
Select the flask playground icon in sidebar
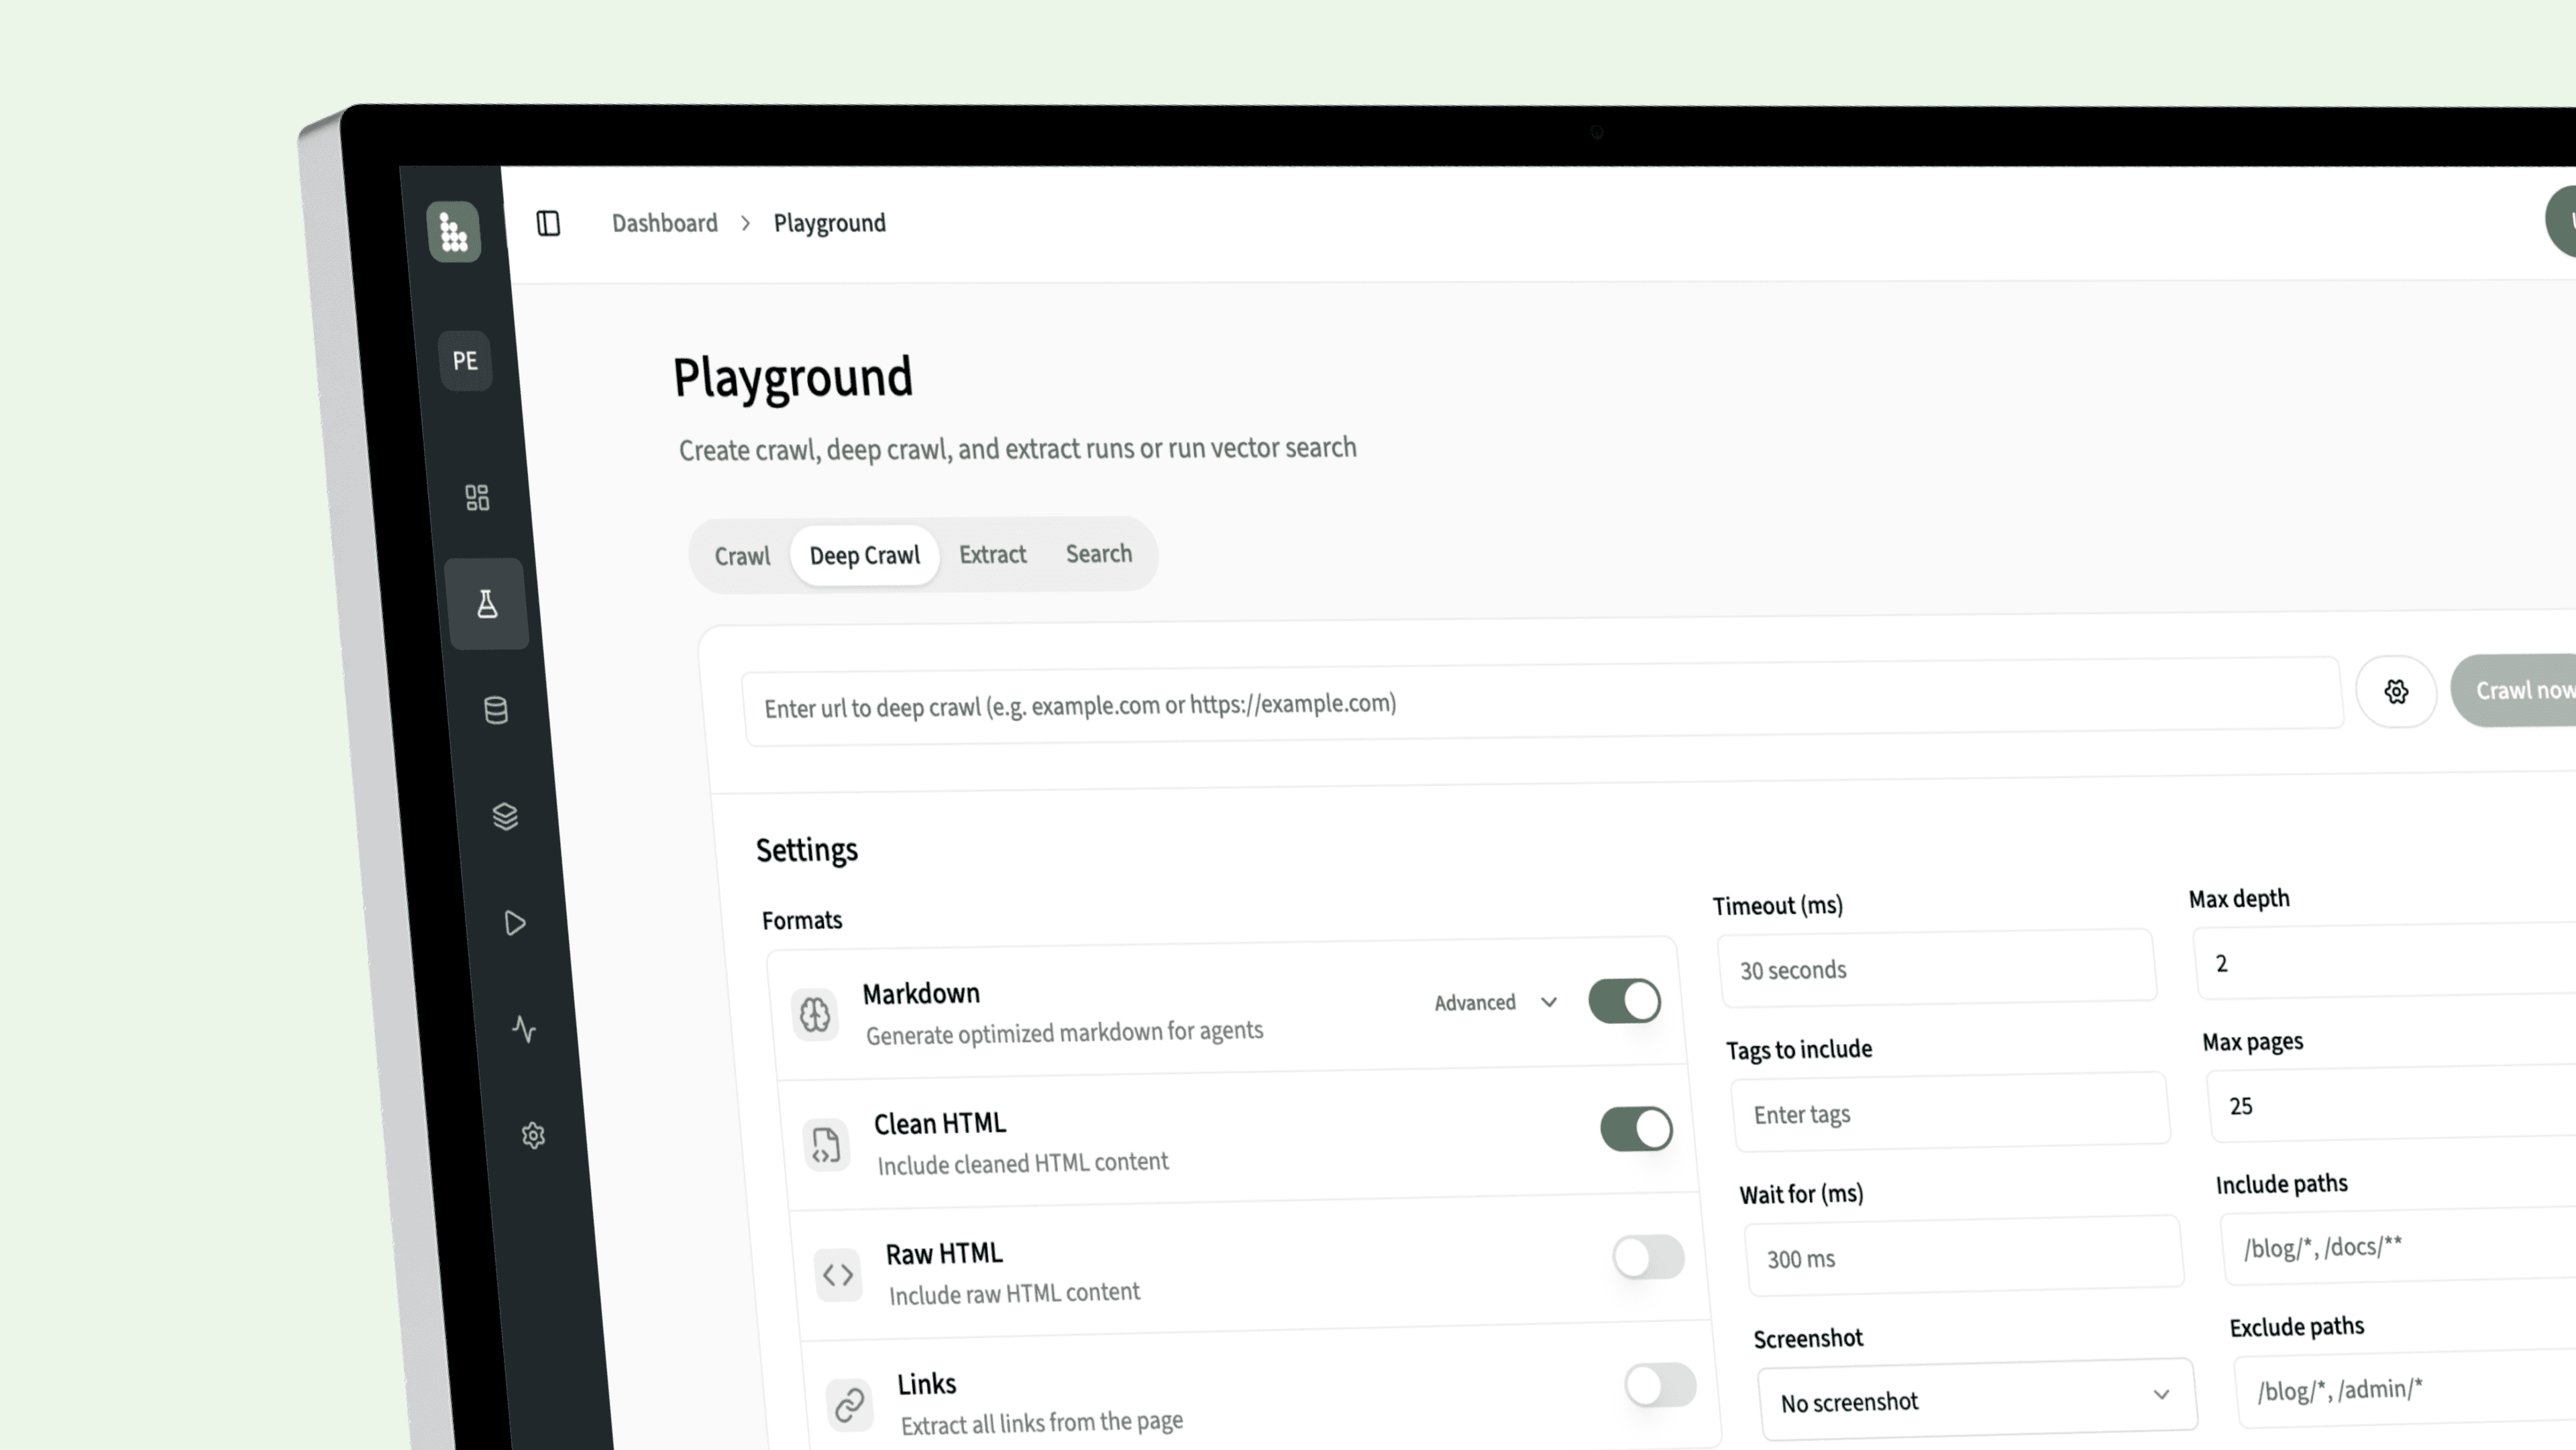click(x=487, y=604)
